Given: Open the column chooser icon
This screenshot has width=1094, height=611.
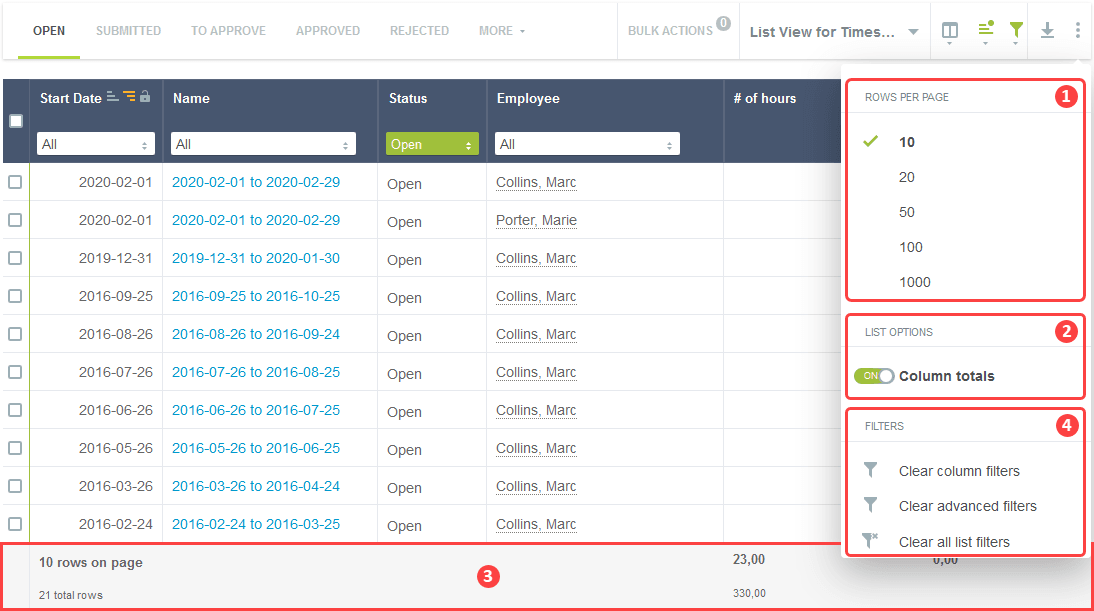Looking at the screenshot, I should 950,31.
